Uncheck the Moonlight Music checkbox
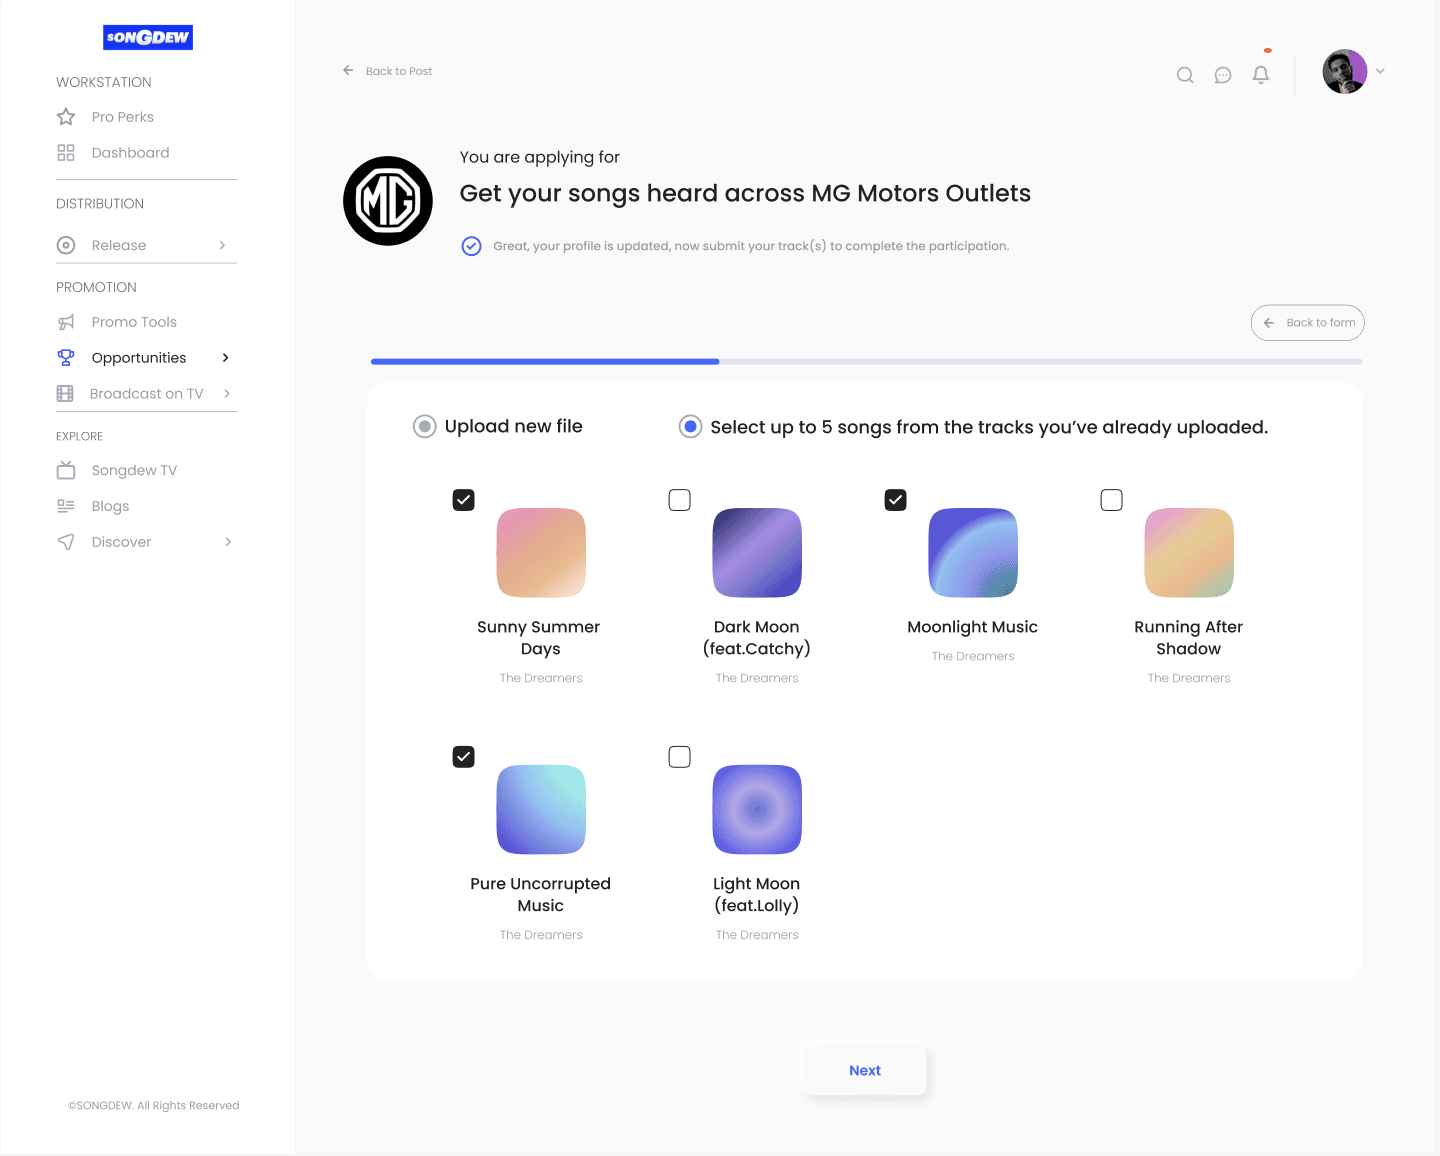 [896, 500]
